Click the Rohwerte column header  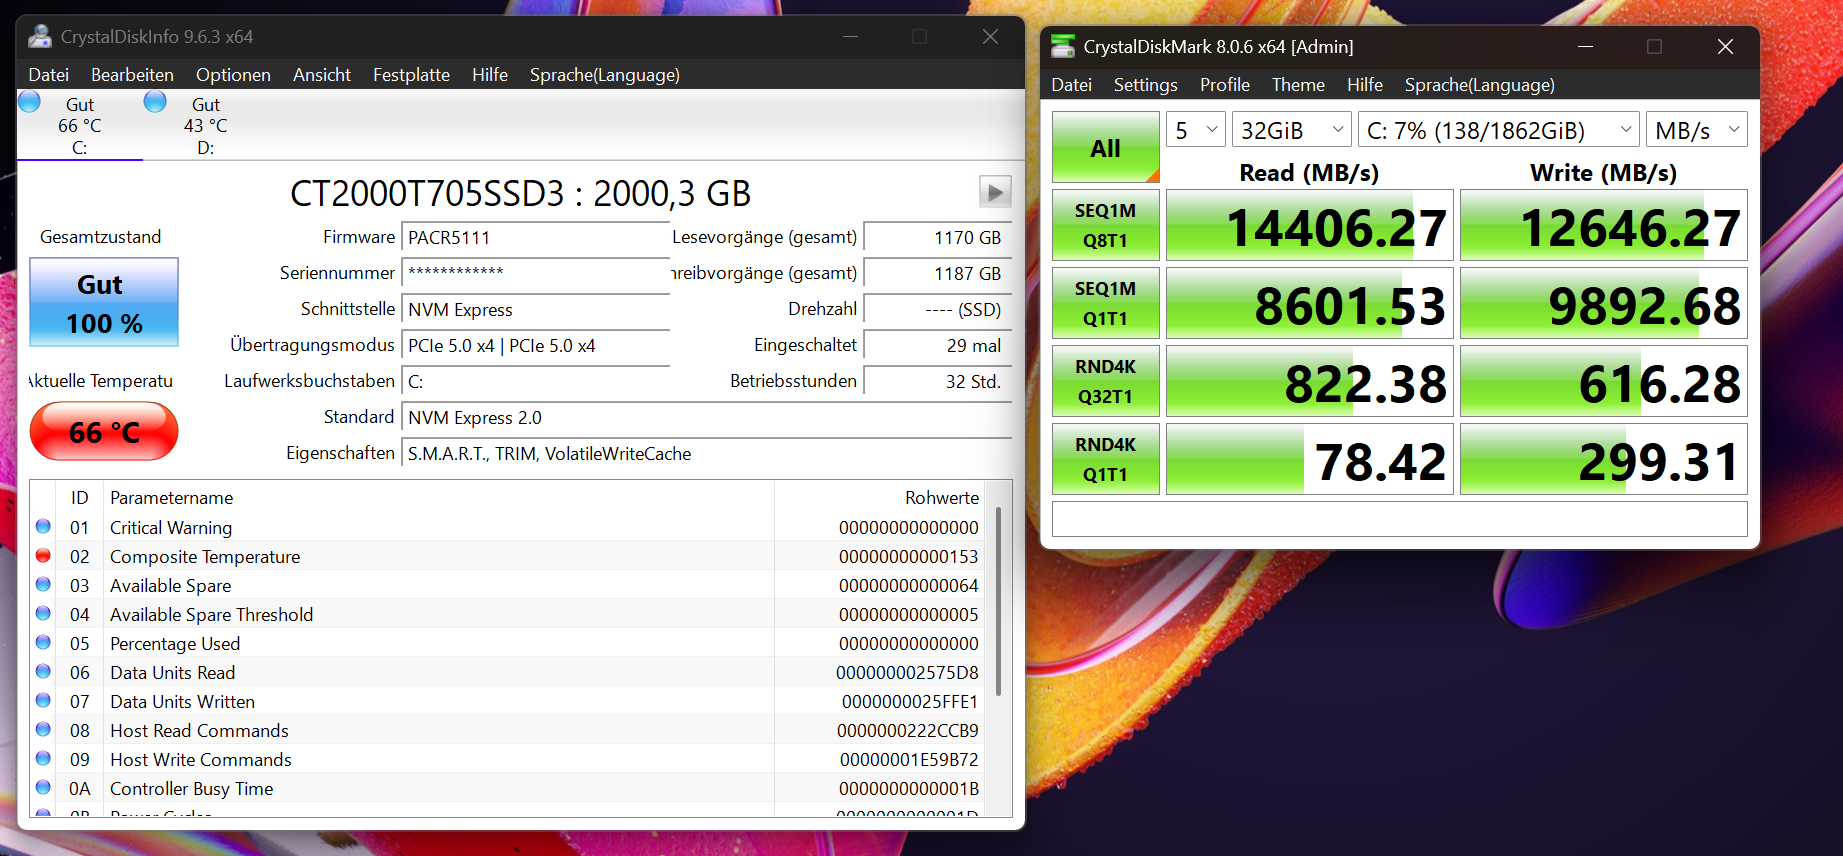click(881, 497)
